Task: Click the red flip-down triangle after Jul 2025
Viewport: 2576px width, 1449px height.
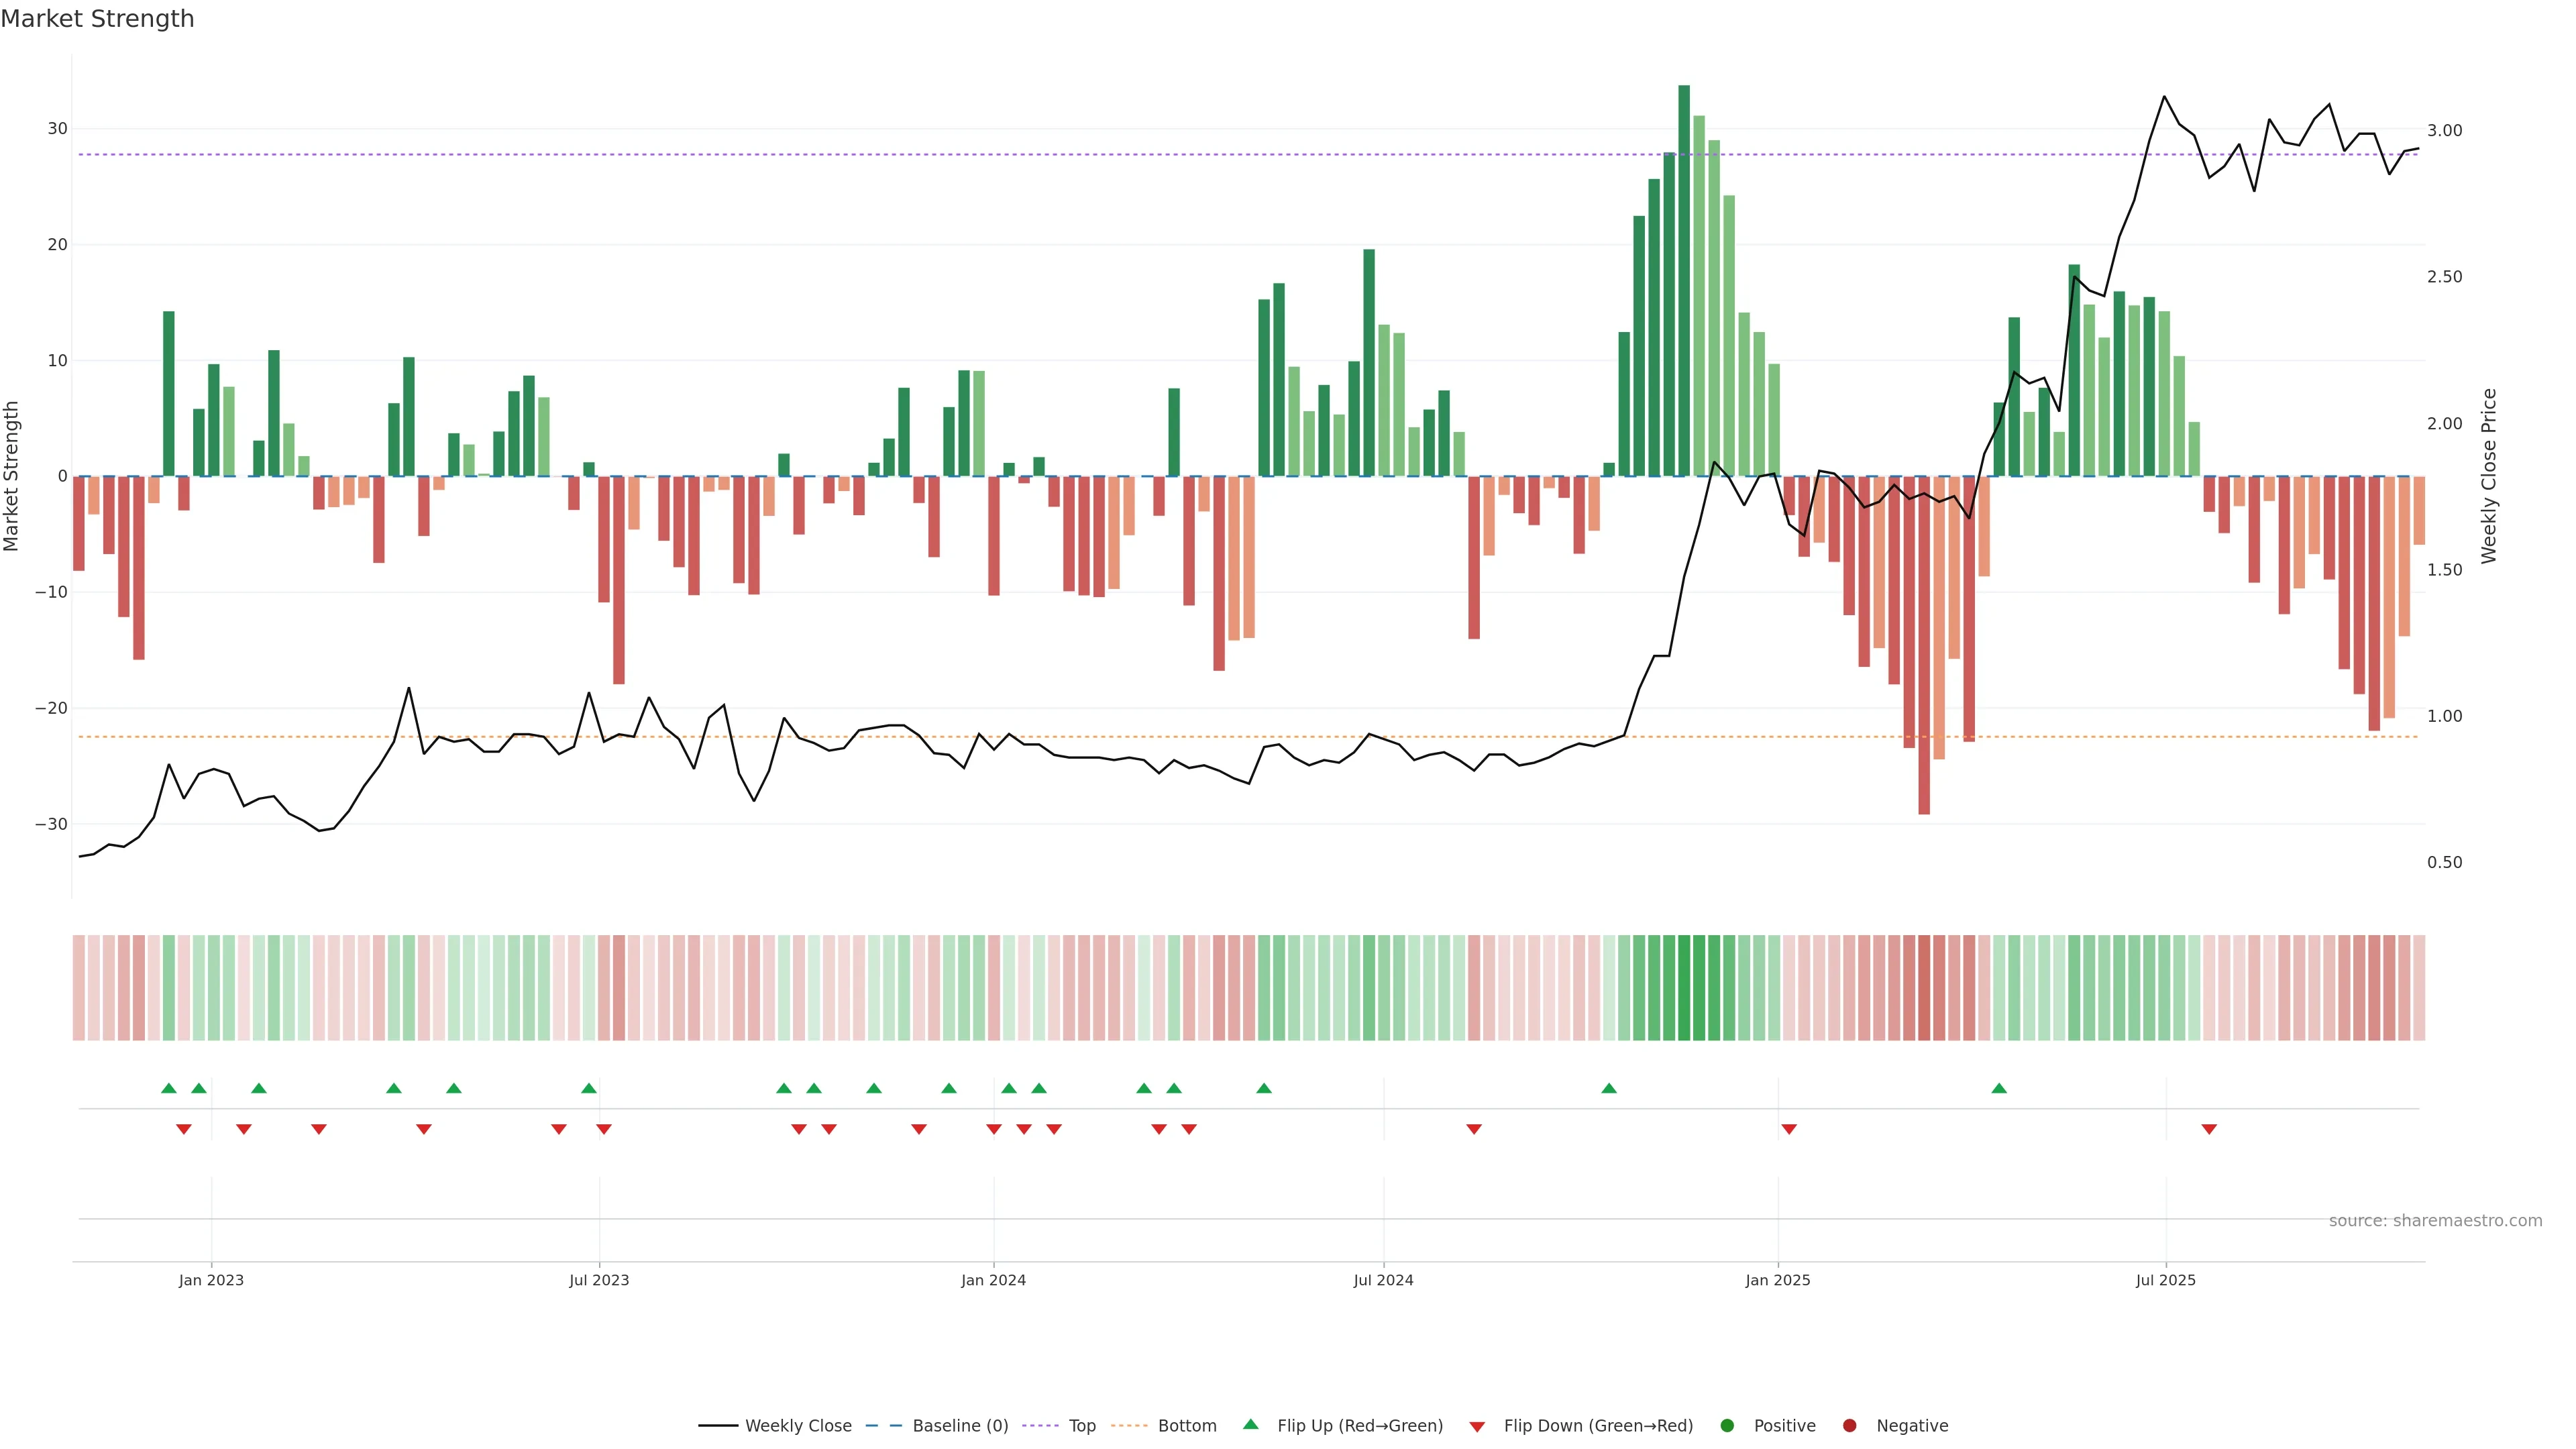Action: pyautogui.click(x=2209, y=1129)
